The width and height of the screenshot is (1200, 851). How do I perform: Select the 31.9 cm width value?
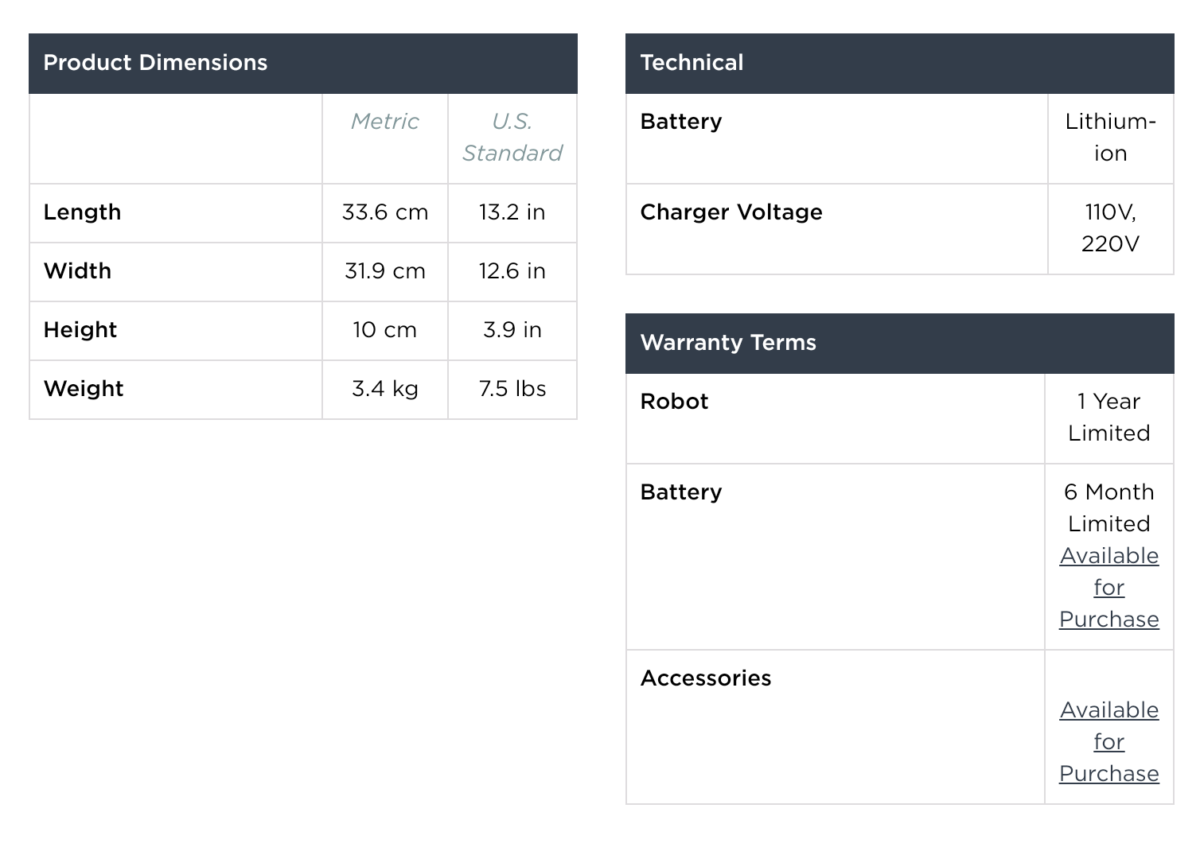385,271
